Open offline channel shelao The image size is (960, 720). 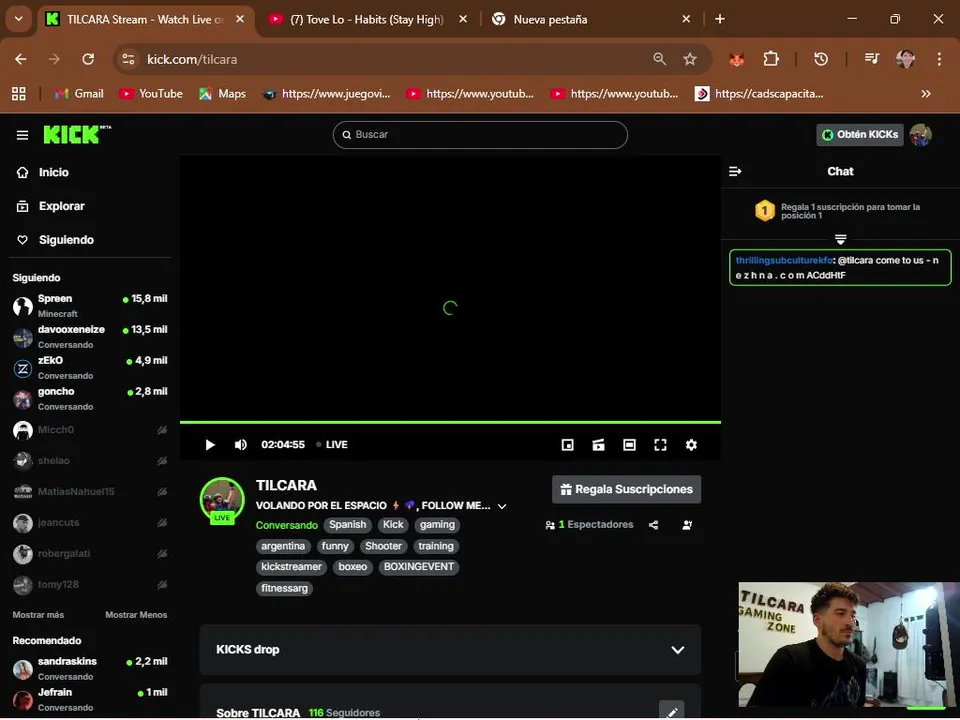point(90,460)
